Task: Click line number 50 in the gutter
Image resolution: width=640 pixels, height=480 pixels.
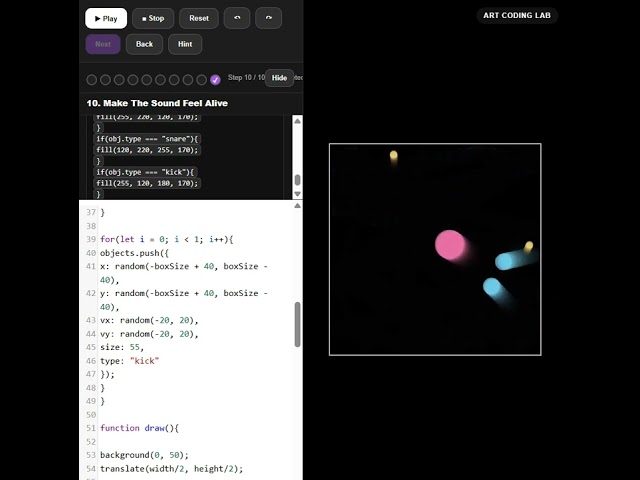Action: tap(91, 415)
